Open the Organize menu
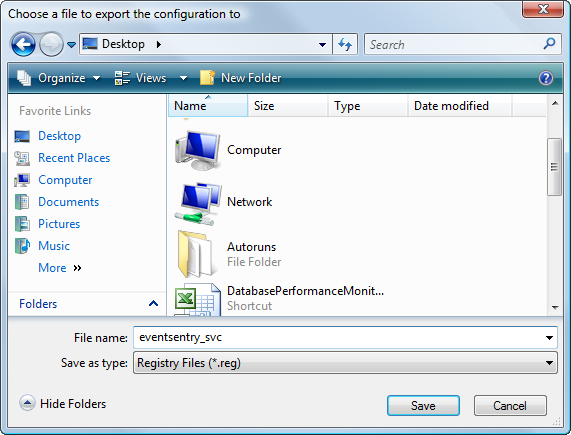This screenshot has width=571, height=435. [58, 78]
